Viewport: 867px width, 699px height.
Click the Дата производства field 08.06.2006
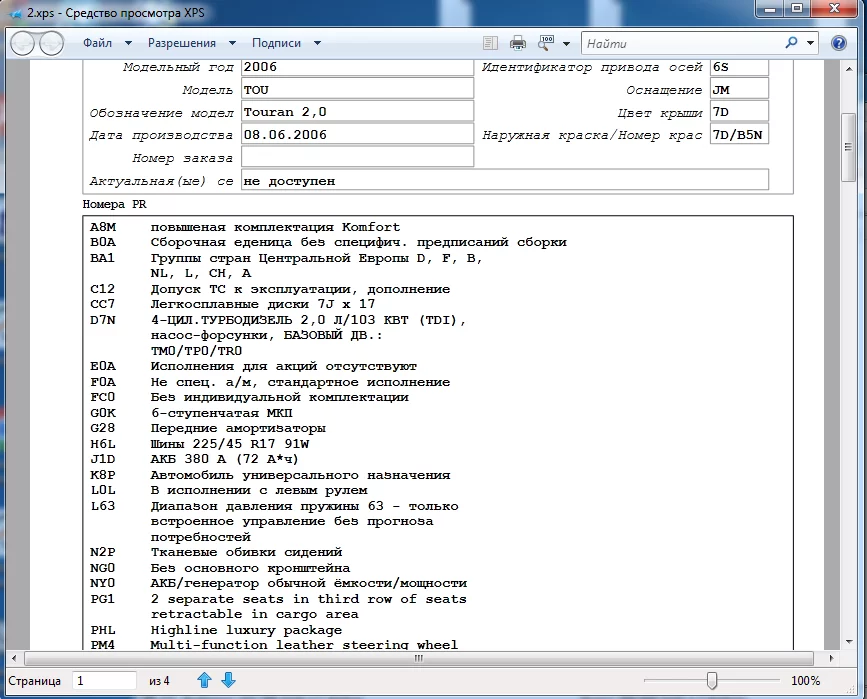(357, 134)
